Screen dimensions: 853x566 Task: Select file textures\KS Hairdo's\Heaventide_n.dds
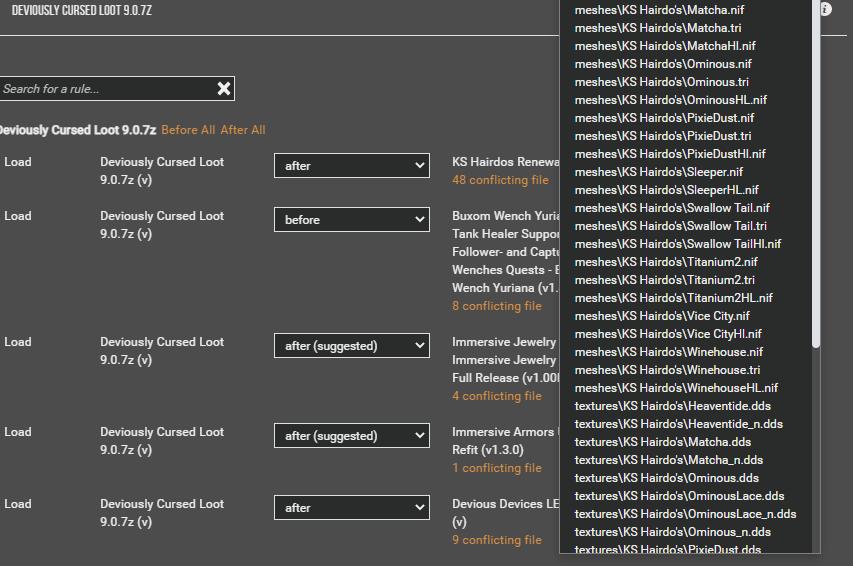click(679, 423)
